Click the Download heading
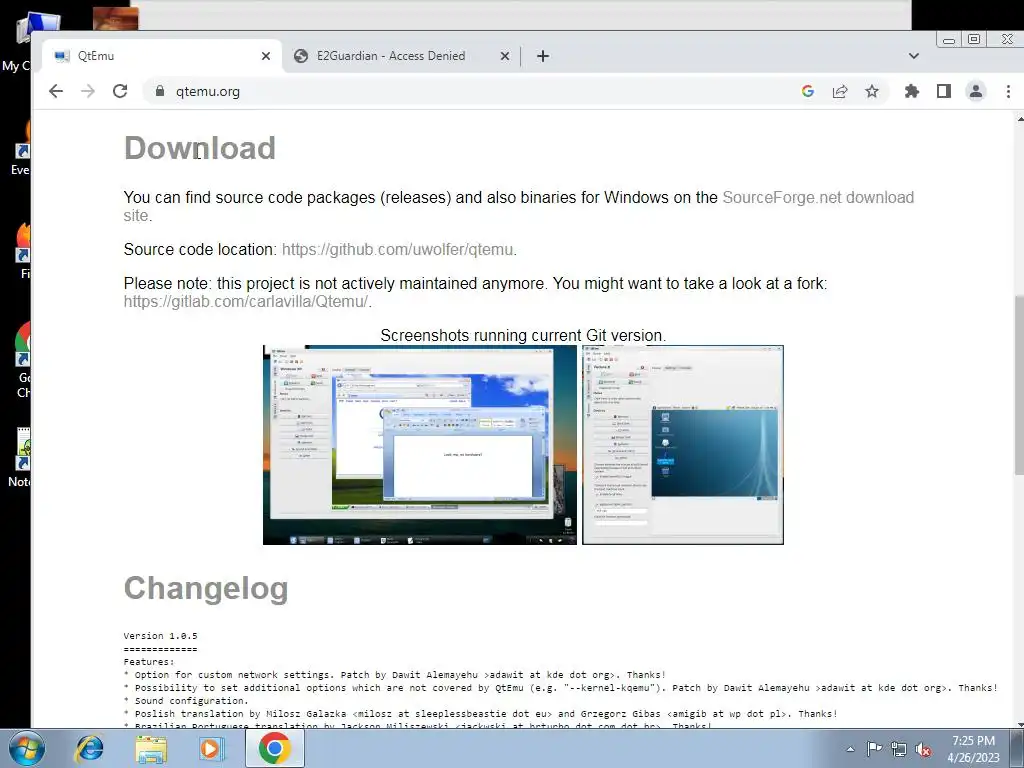Viewport: 1024px width, 768px height. click(x=199, y=148)
